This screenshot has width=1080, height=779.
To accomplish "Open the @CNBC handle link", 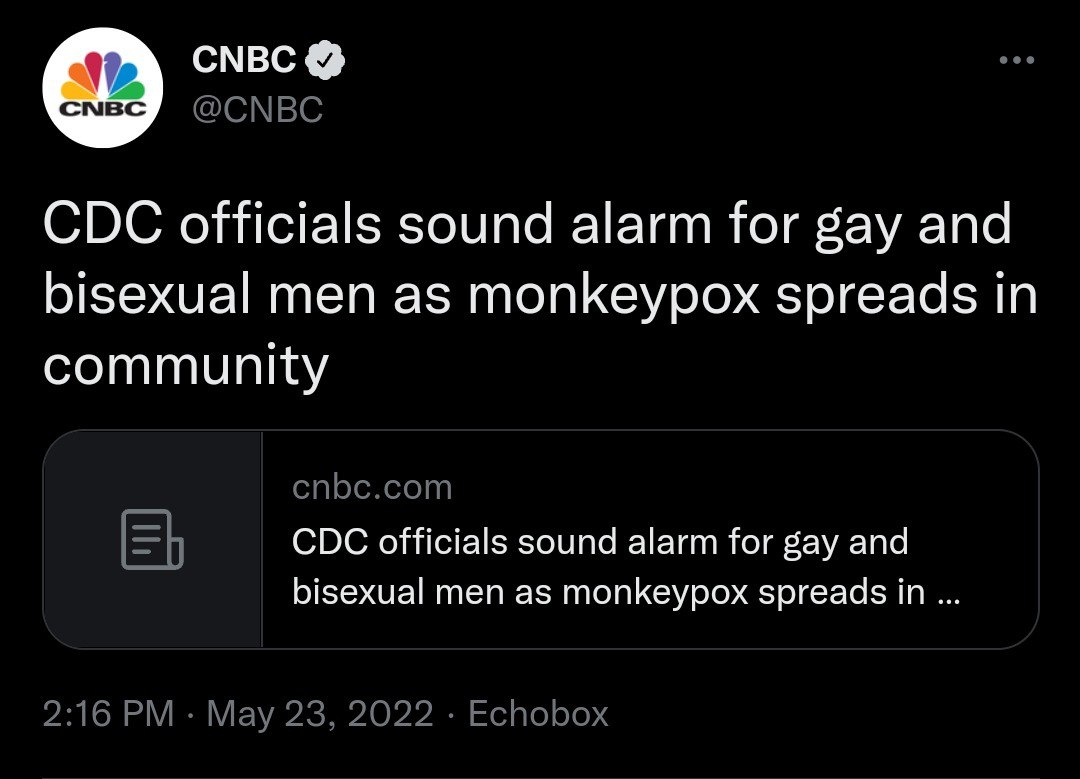I will (257, 110).
